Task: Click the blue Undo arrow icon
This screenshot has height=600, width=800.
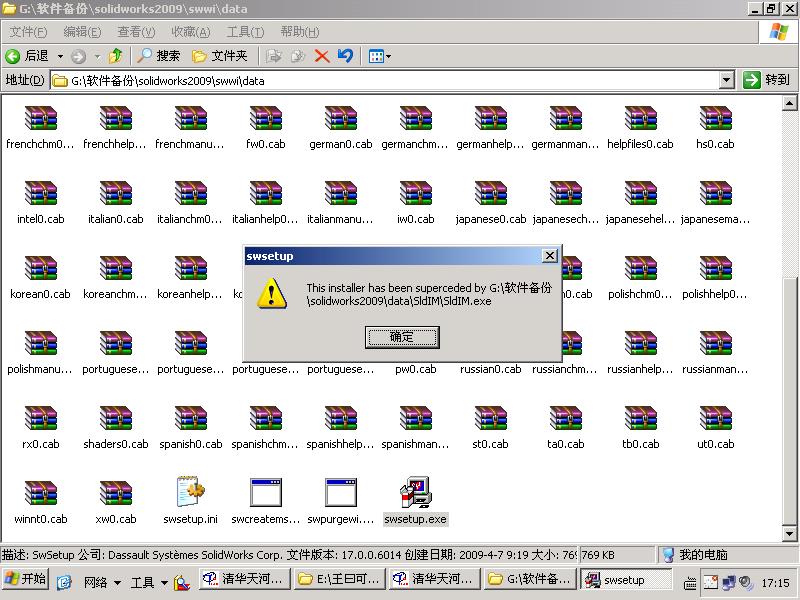Action: (x=345, y=56)
